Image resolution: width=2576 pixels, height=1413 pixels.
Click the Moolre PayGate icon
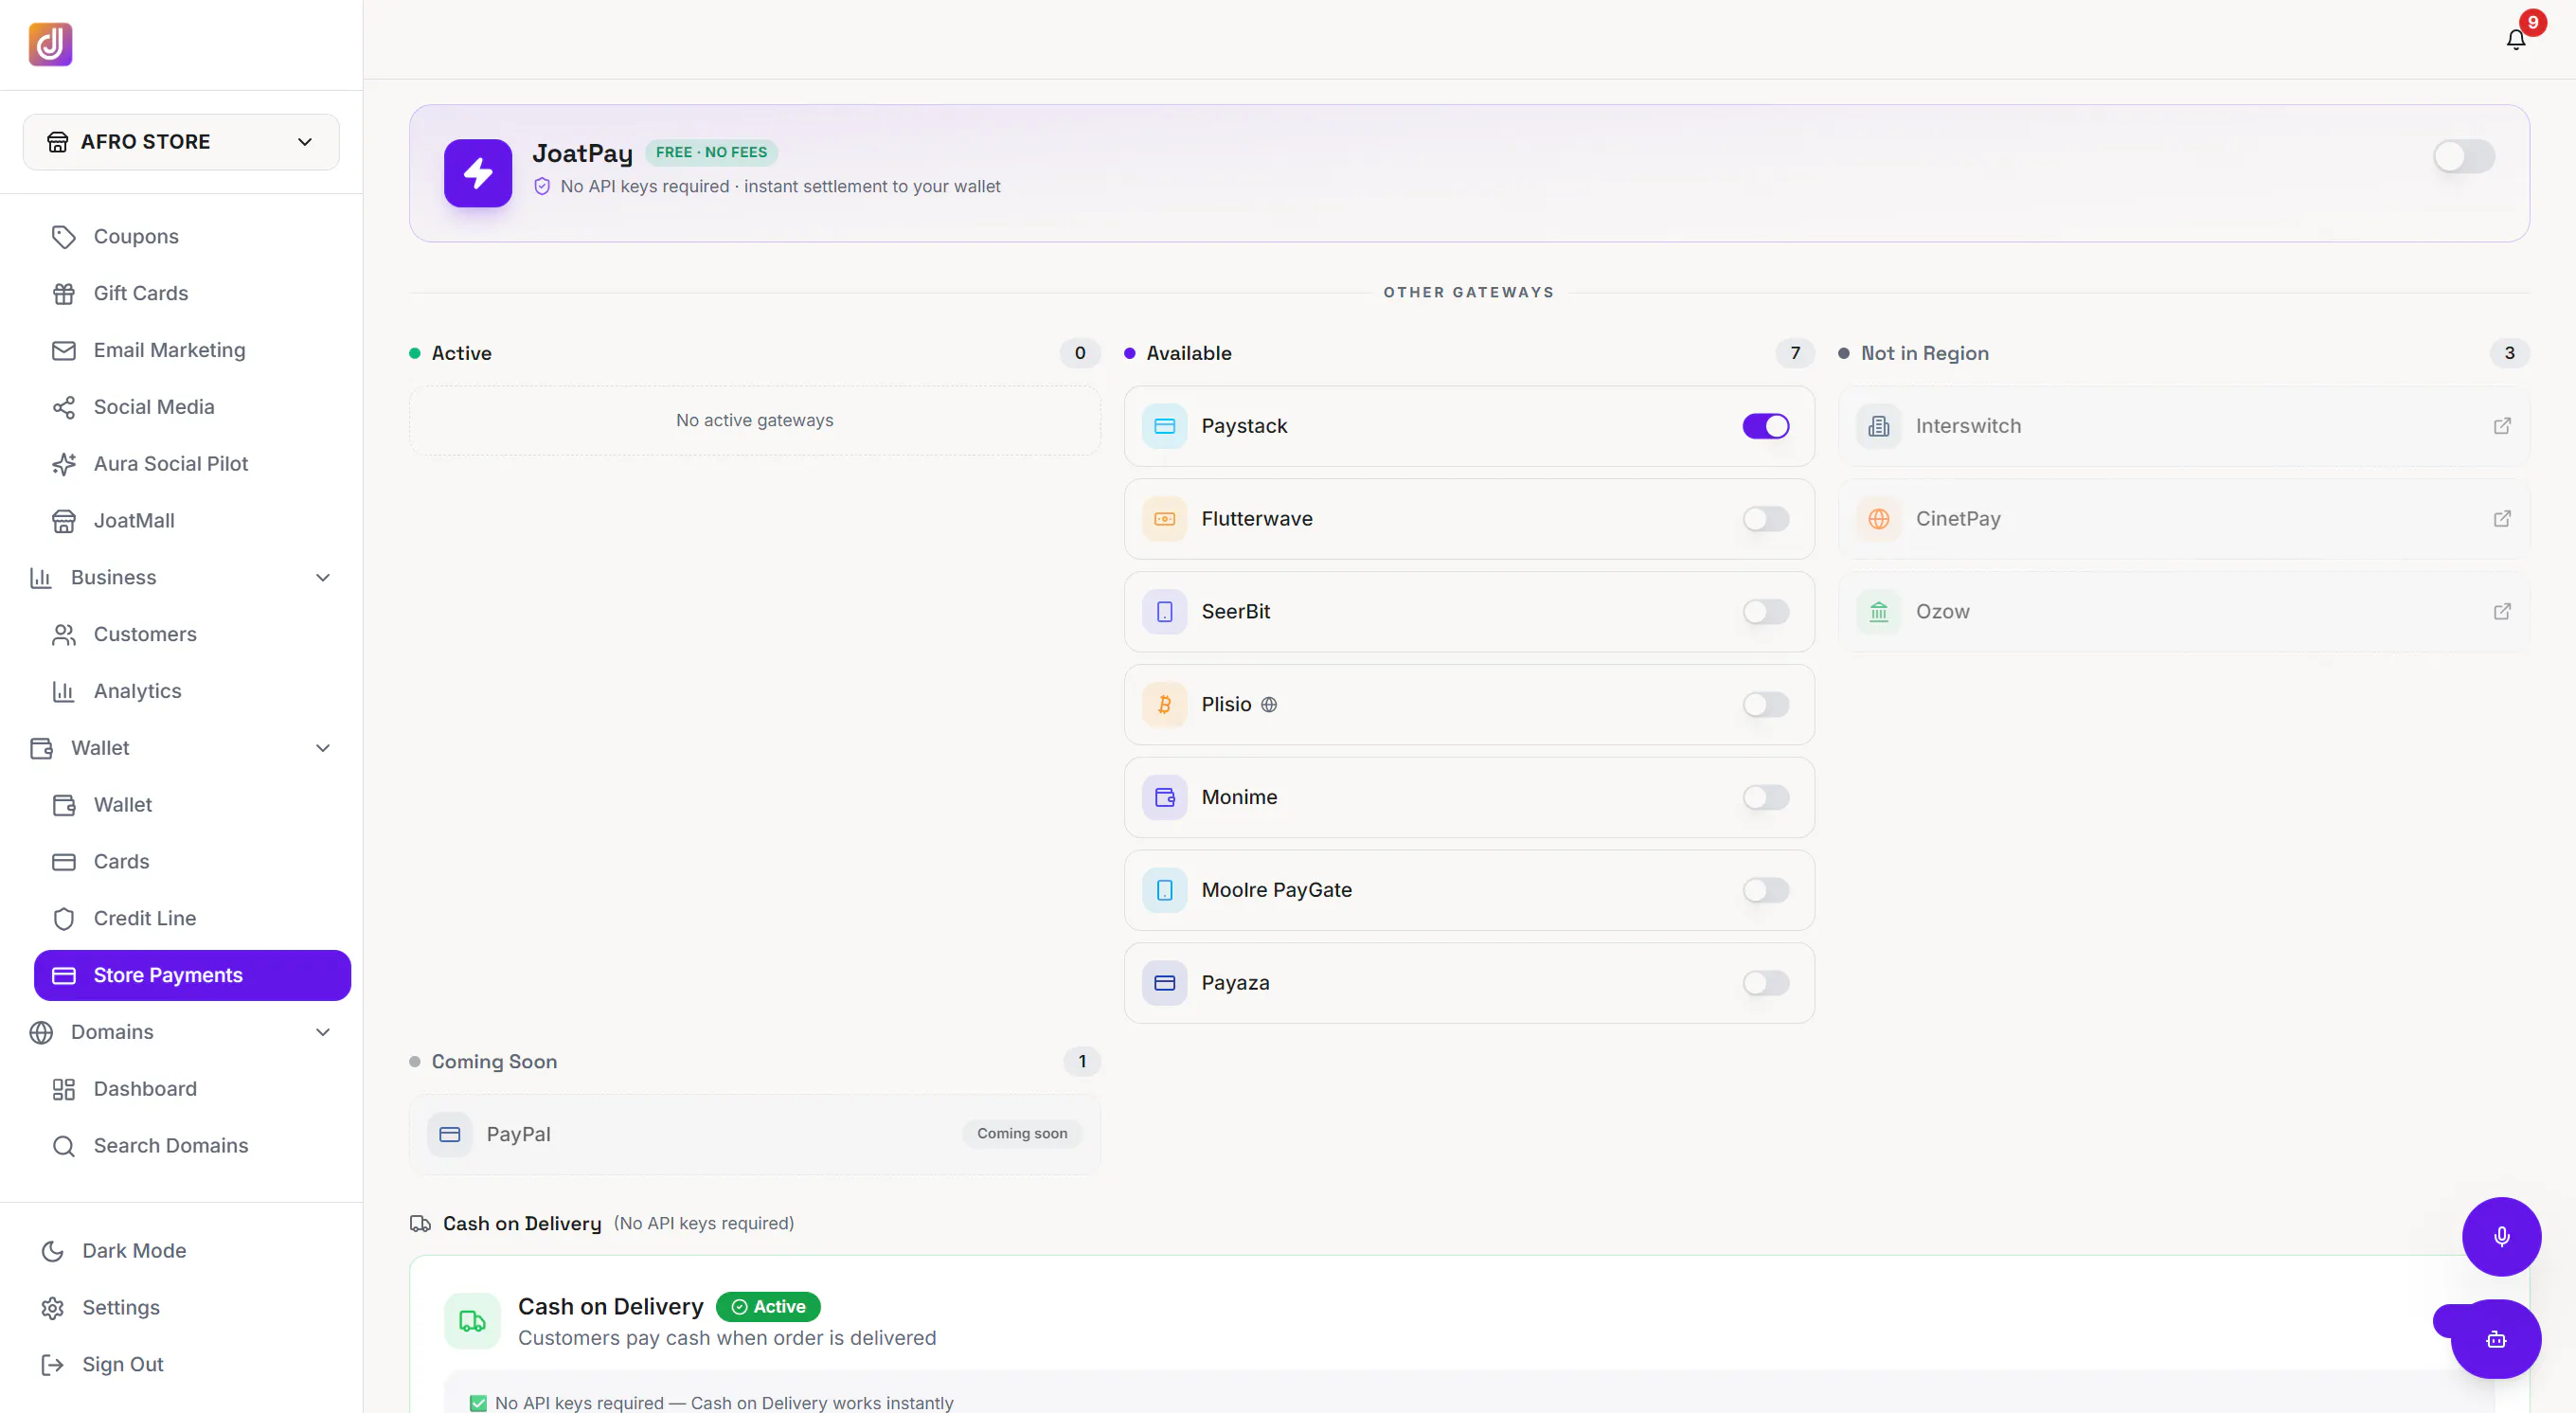tap(1164, 891)
